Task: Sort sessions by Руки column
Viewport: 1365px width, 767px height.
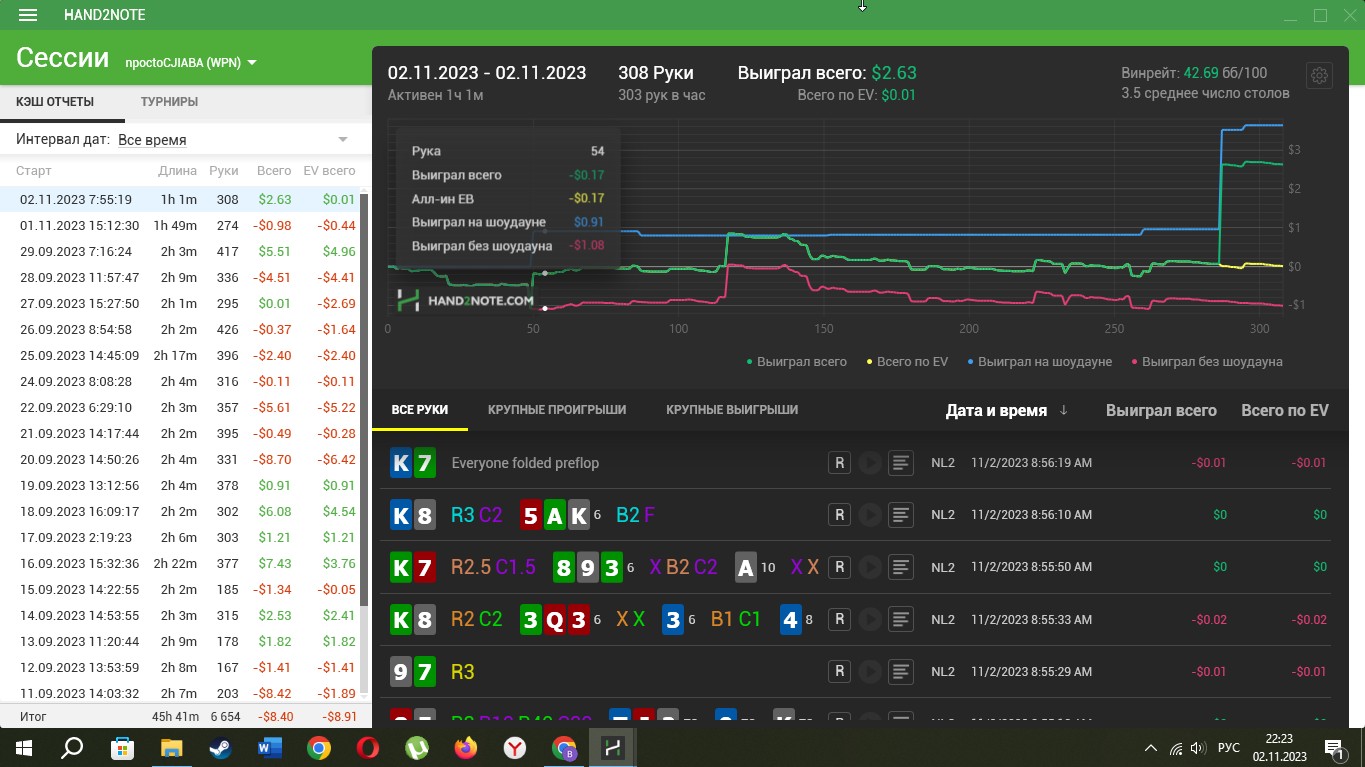Action: [x=224, y=171]
